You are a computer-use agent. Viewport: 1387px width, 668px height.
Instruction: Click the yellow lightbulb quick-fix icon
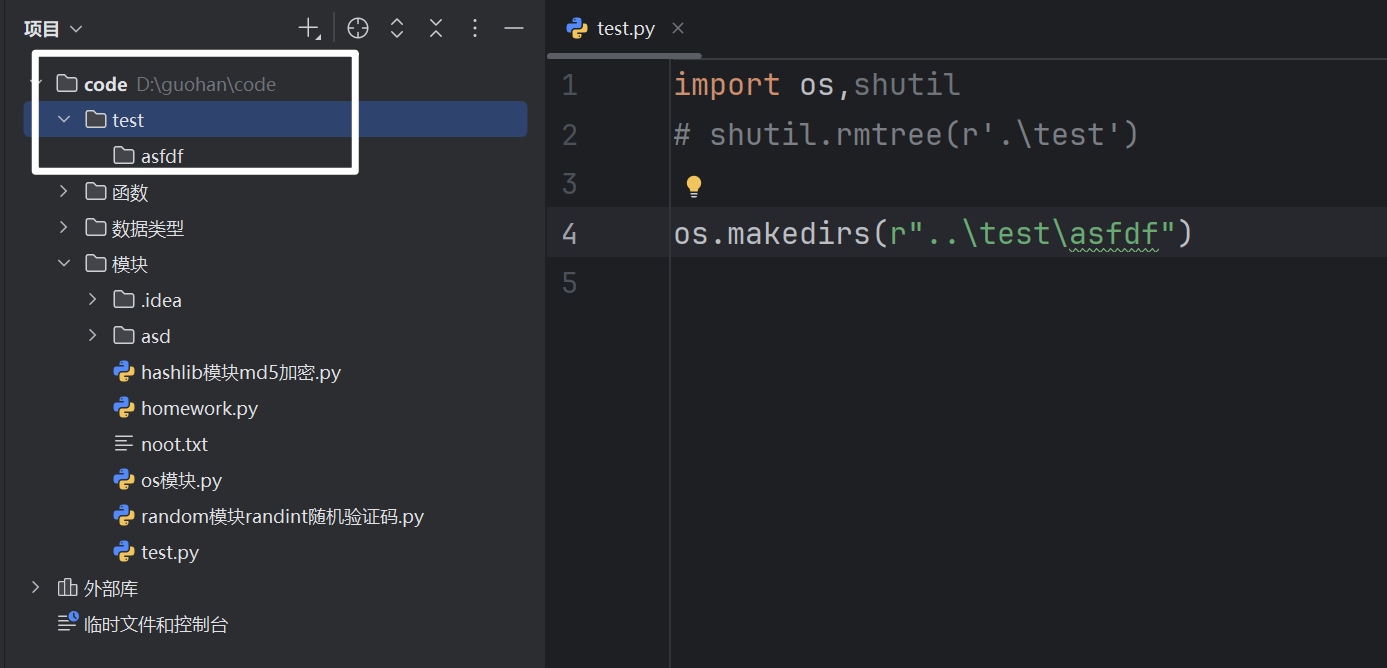tap(693, 186)
